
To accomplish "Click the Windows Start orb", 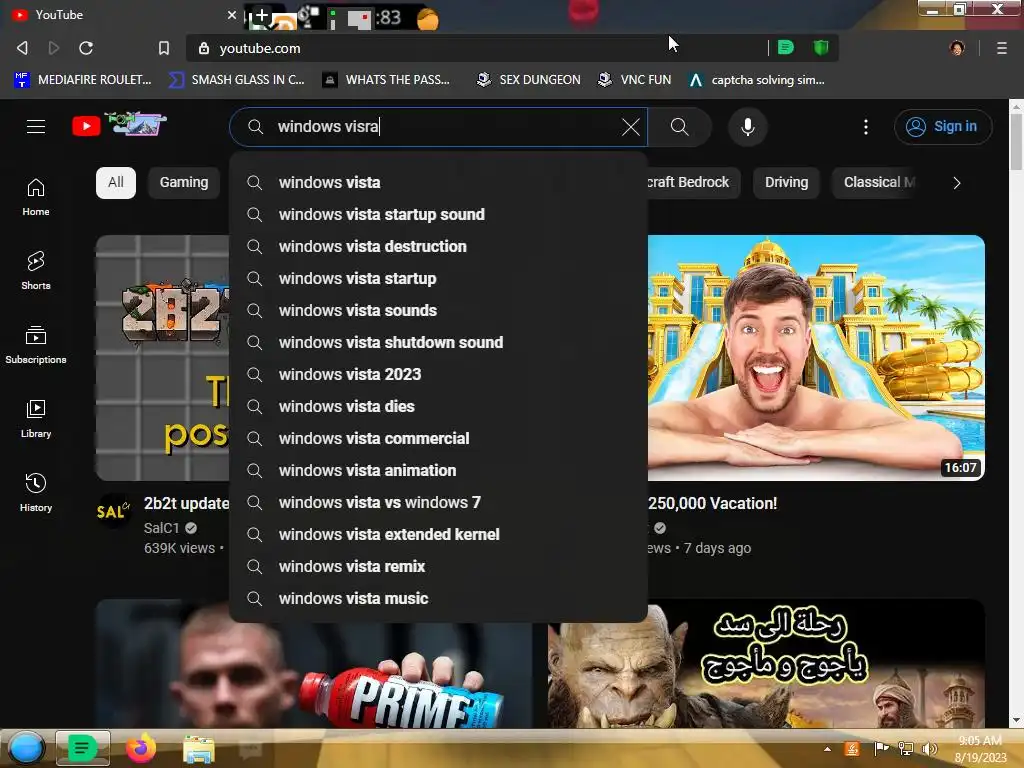I will tap(26, 748).
